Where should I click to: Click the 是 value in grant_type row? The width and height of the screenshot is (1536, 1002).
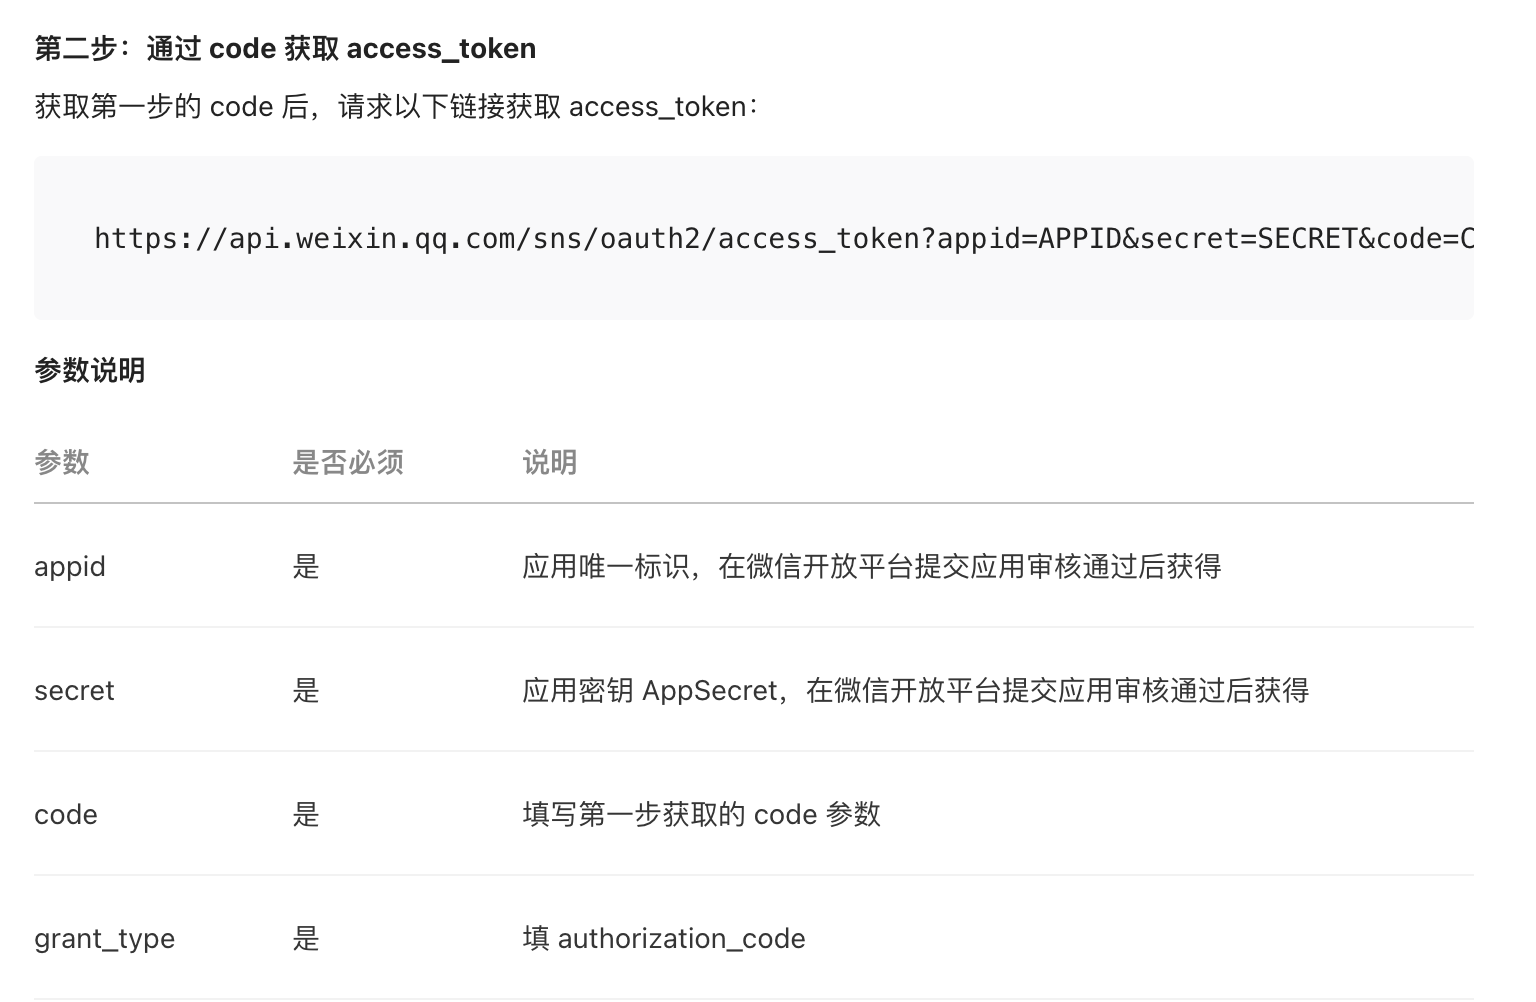pos(306,939)
